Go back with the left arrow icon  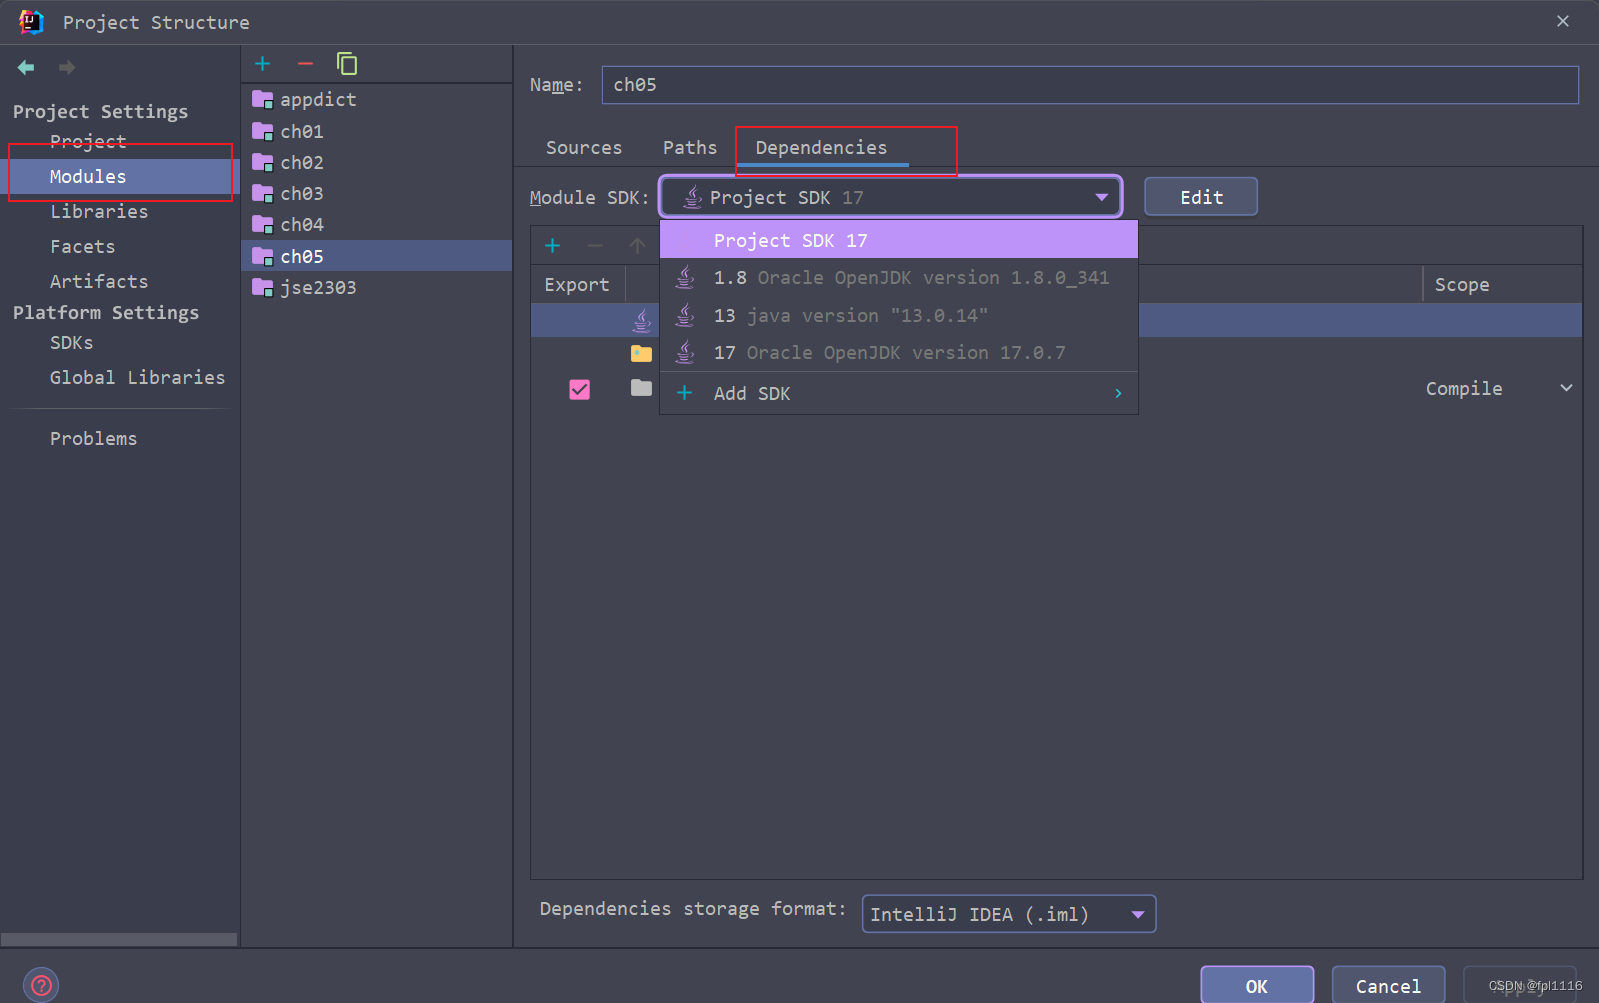[26, 67]
